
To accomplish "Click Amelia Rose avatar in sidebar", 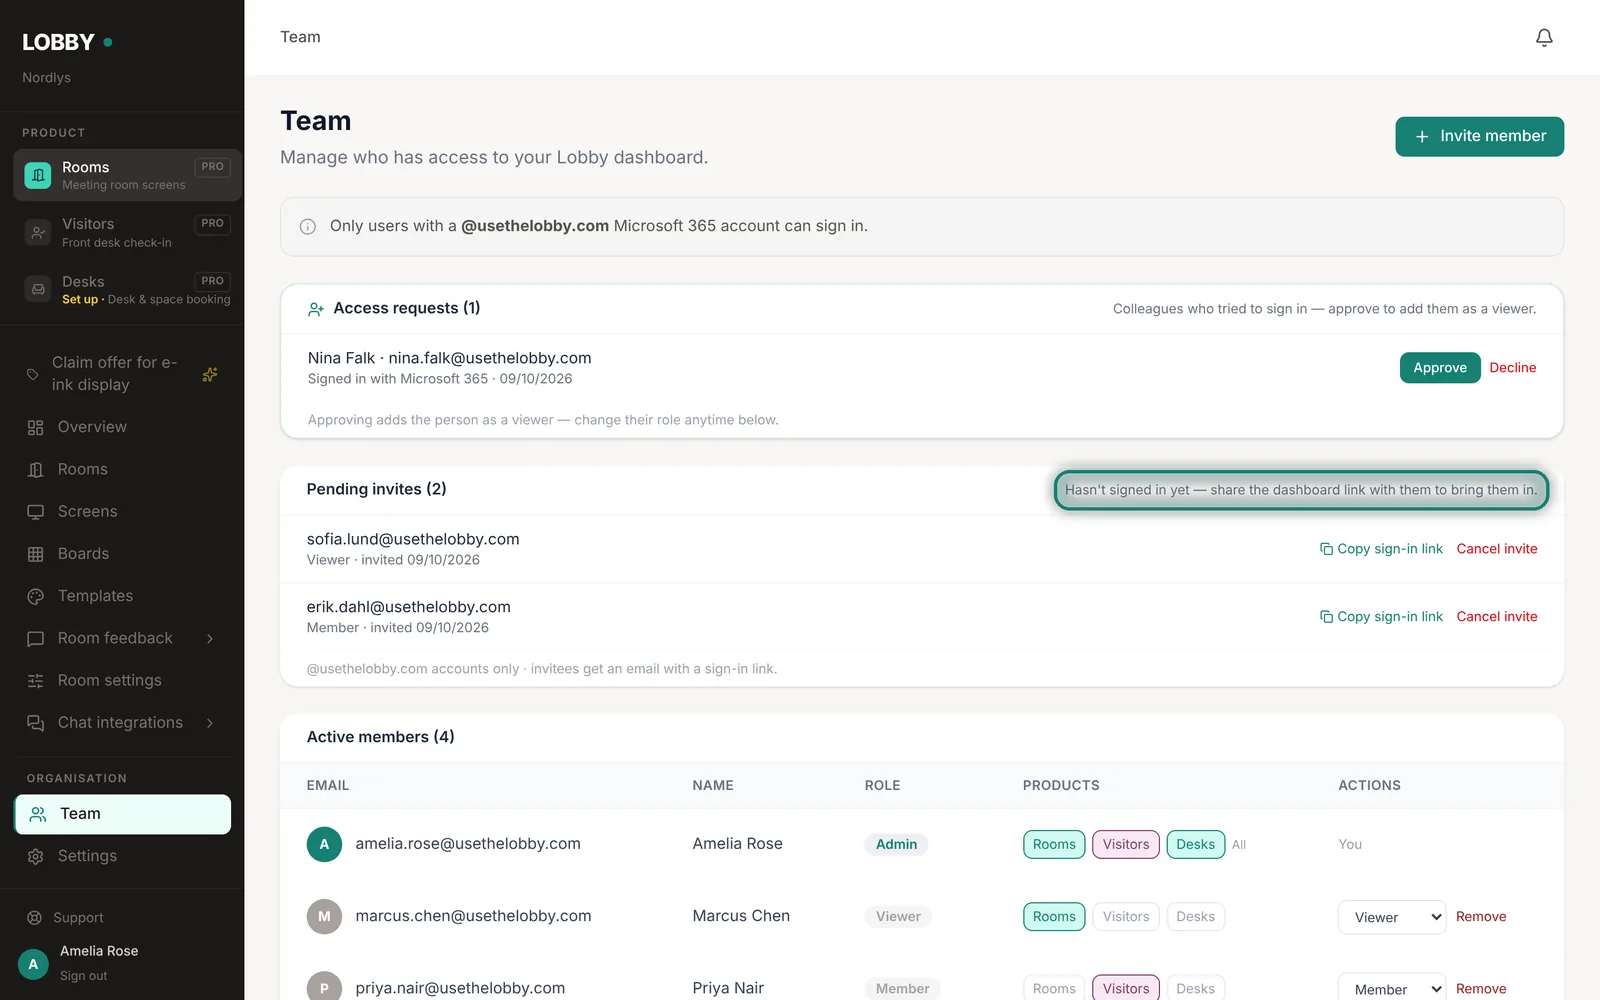I will pyautogui.click(x=33, y=964).
